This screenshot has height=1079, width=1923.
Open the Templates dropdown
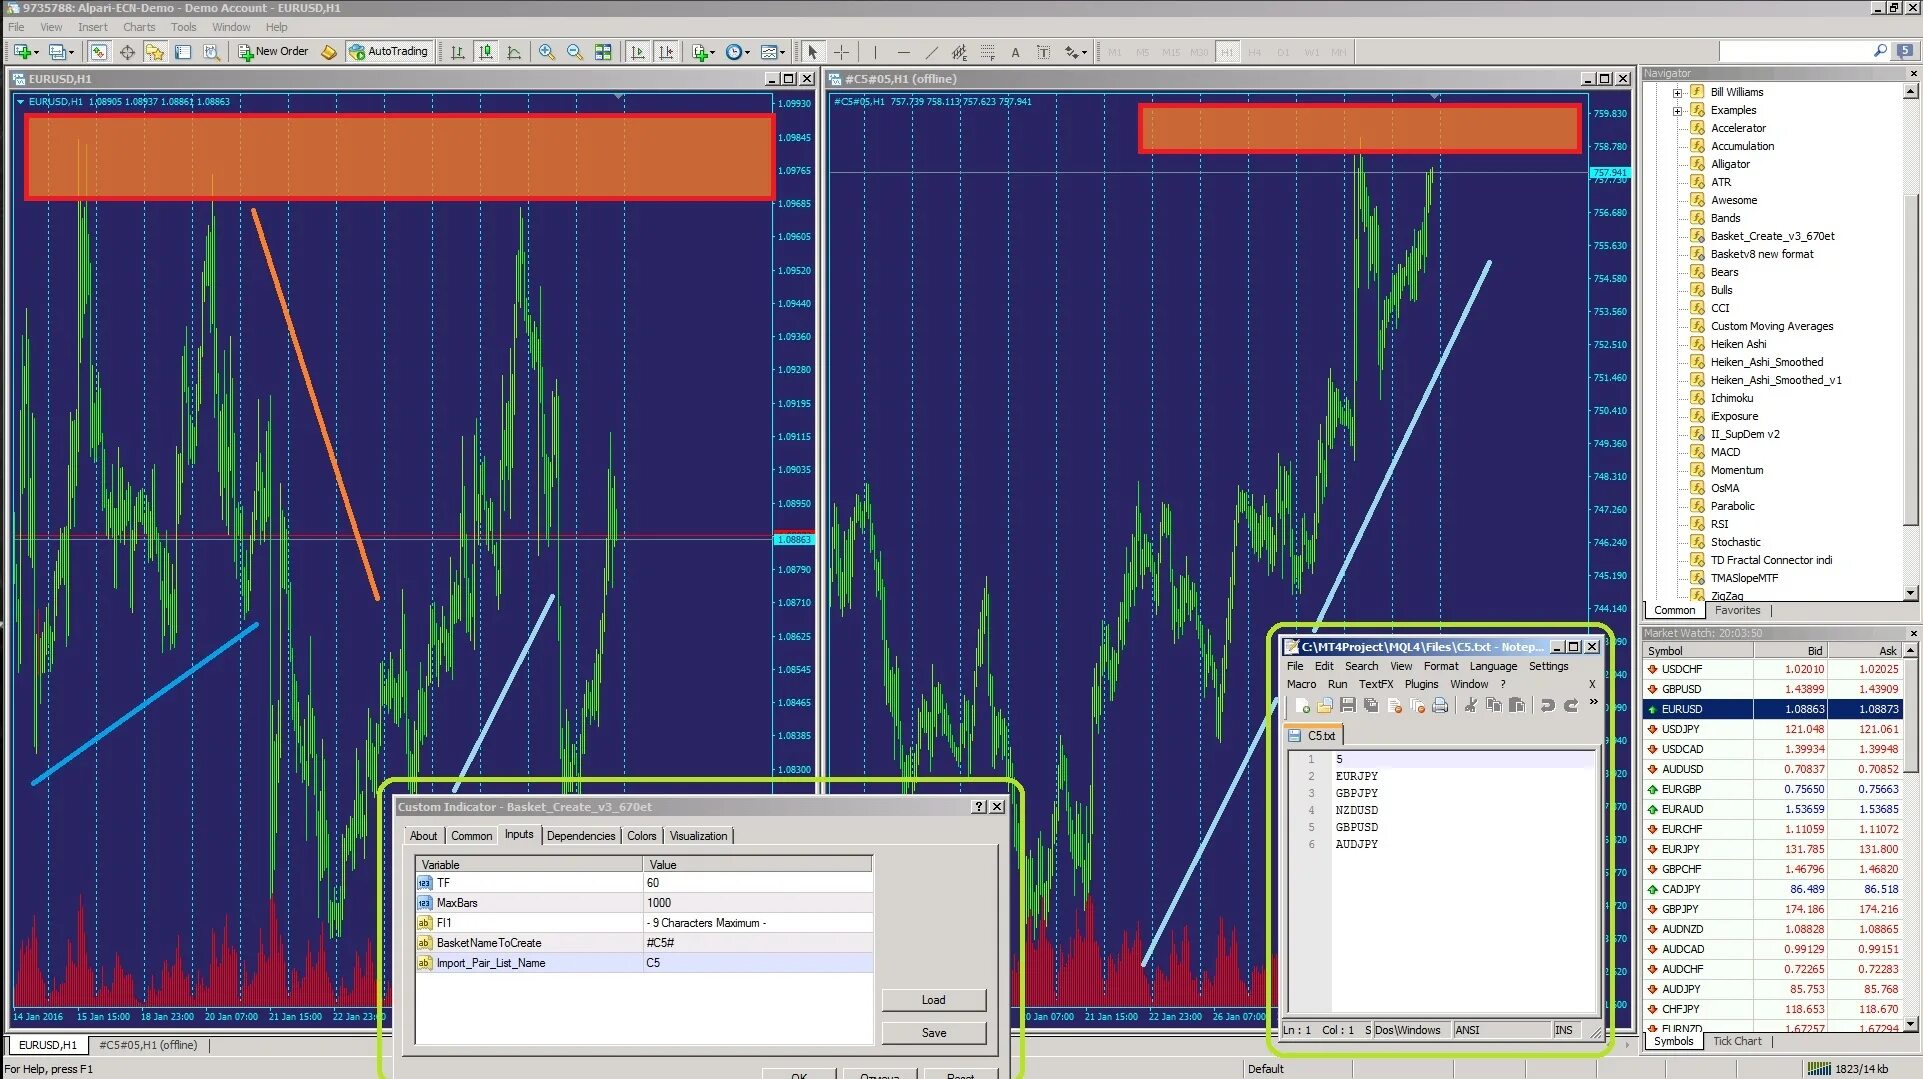(x=772, y=52)
